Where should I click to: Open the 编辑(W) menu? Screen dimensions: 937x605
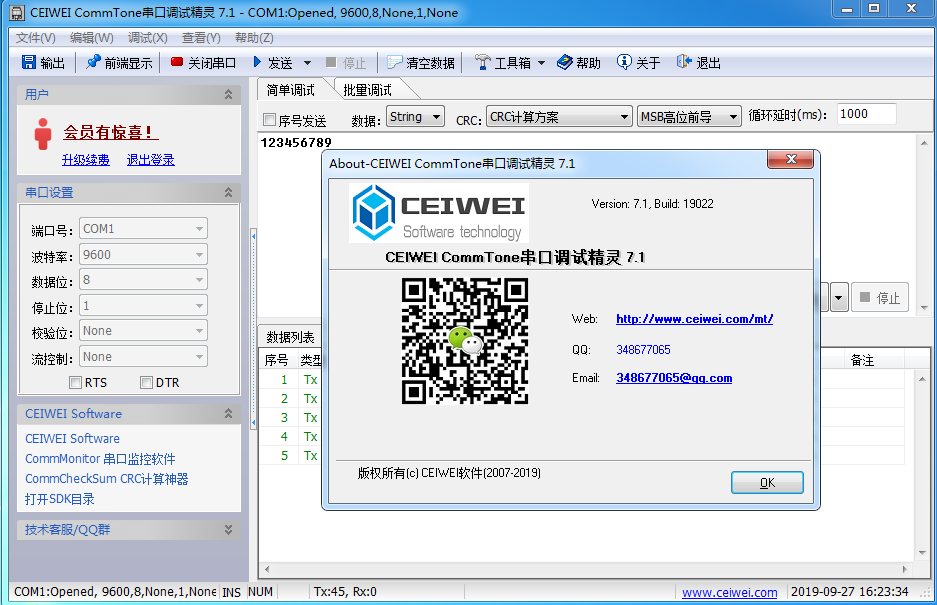pyautogui.click(x=91, y=38)
